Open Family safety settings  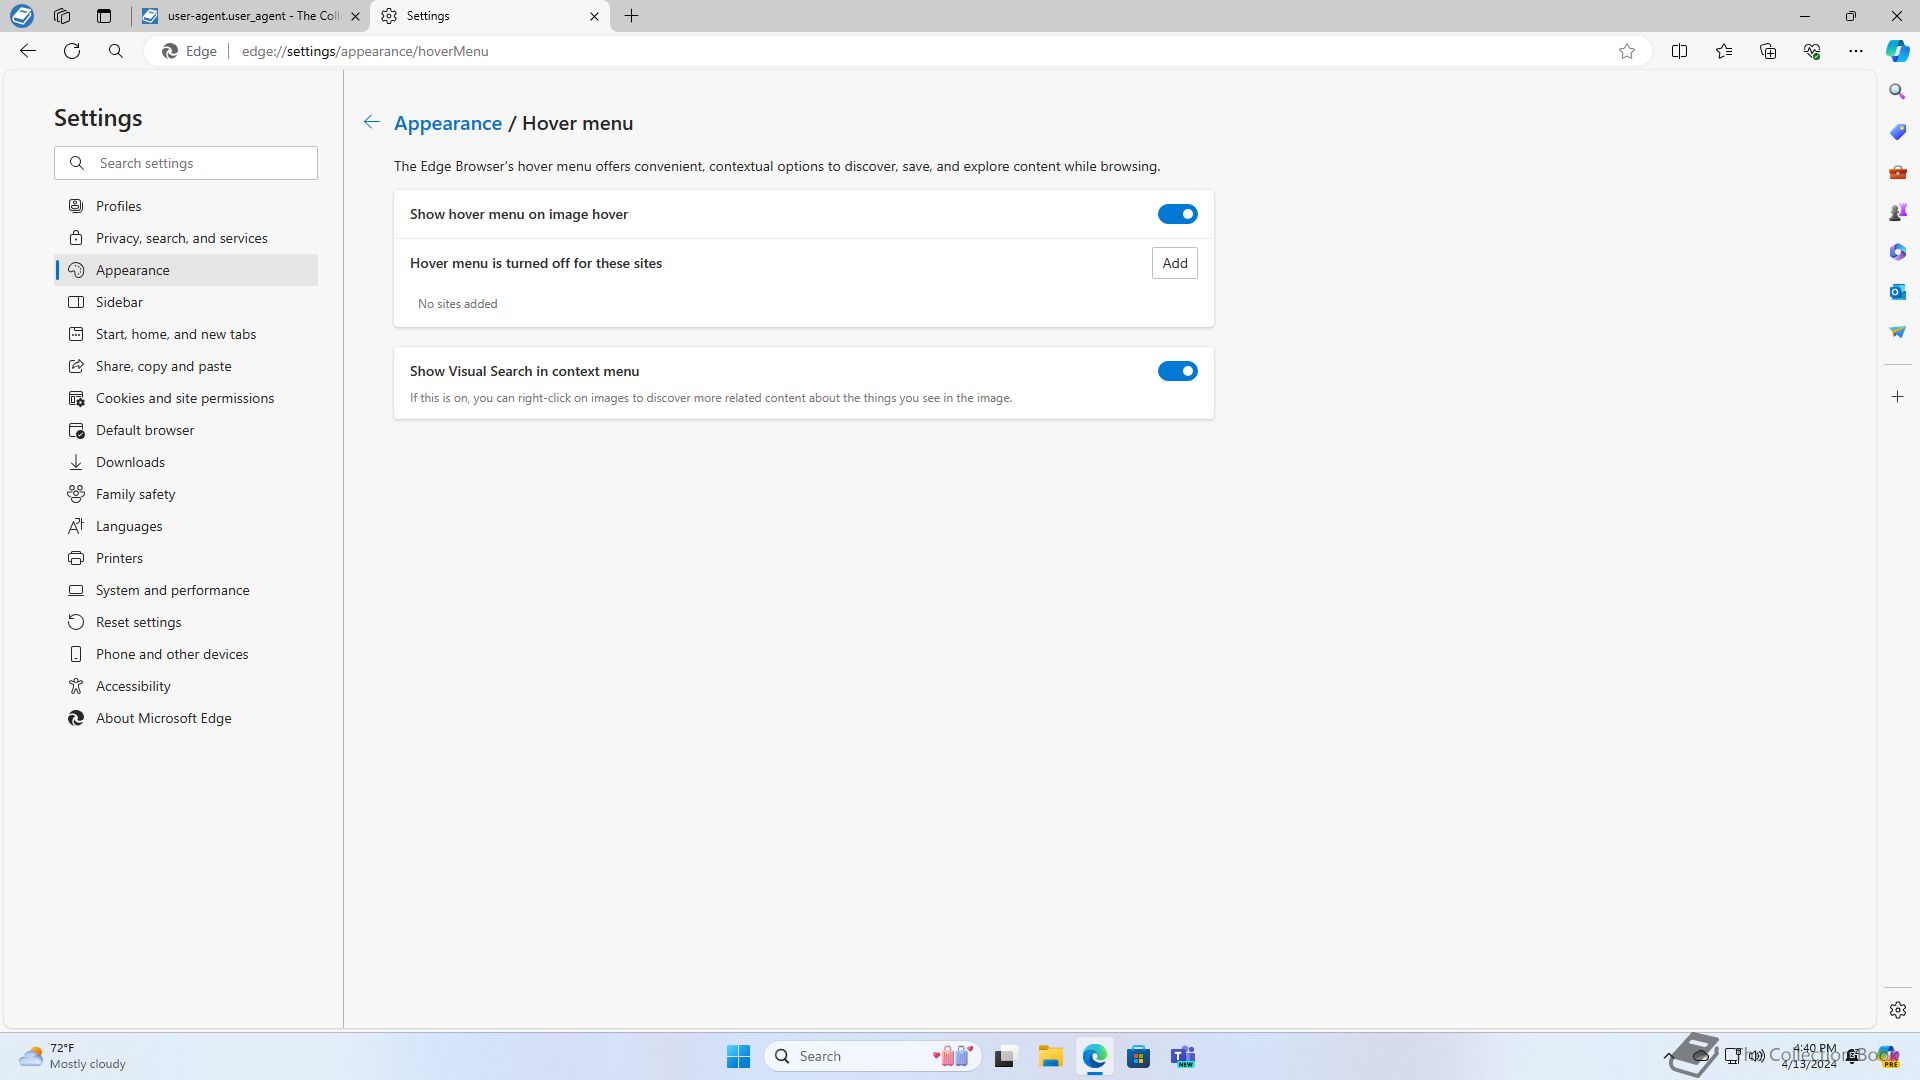186,494
